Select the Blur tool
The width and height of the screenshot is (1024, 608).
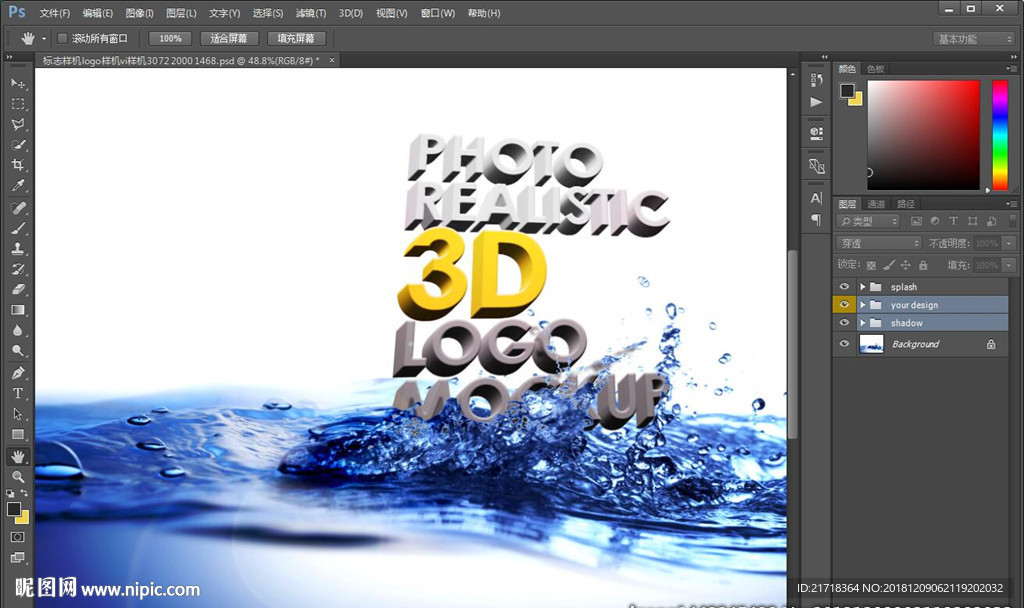18,330
